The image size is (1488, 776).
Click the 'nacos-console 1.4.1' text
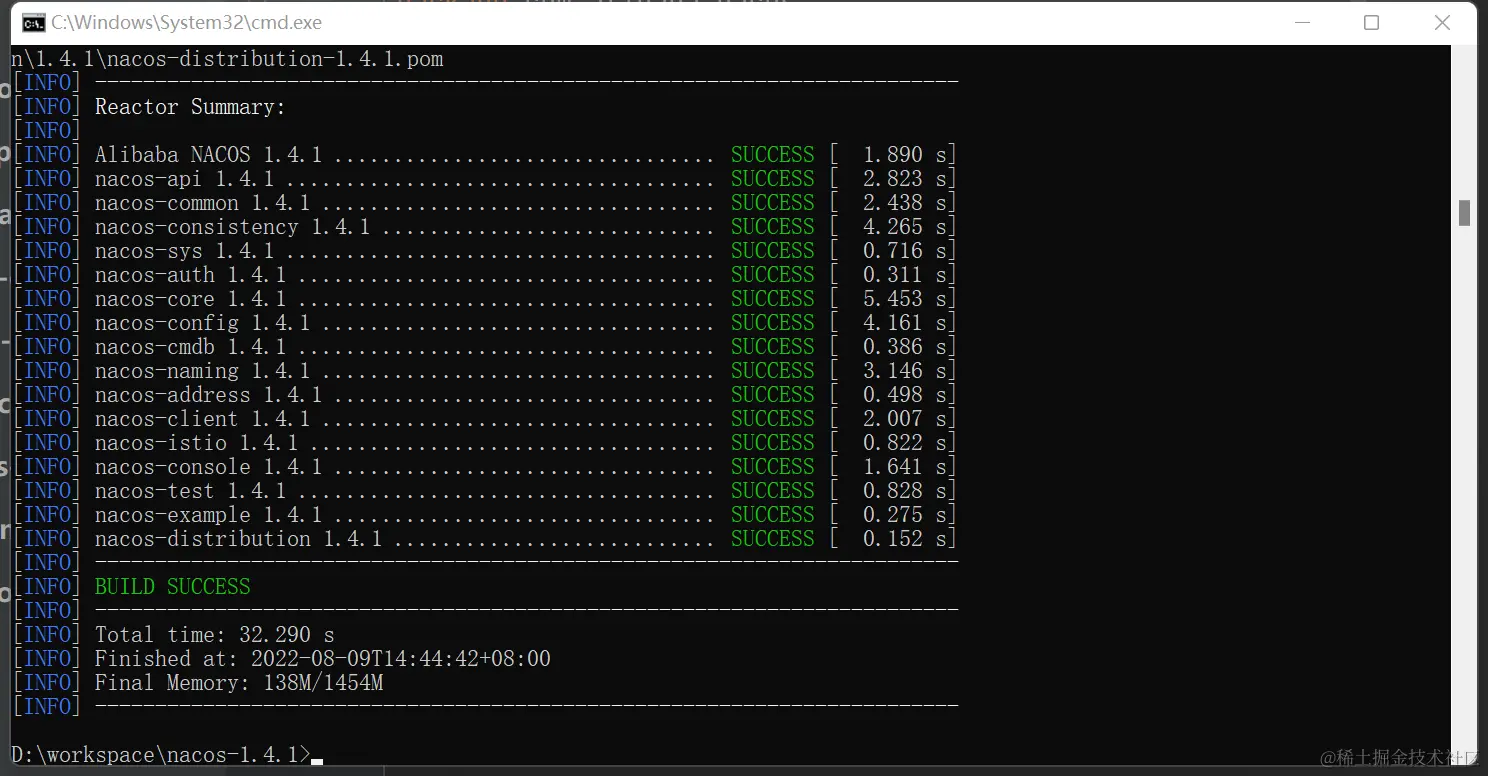208,467
